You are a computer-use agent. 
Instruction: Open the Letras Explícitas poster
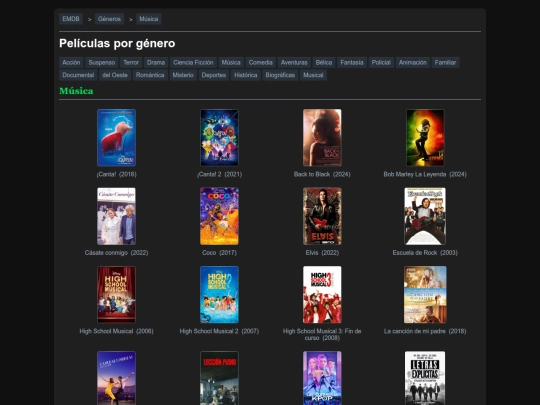pyautogui.click(x=425, y=378)
